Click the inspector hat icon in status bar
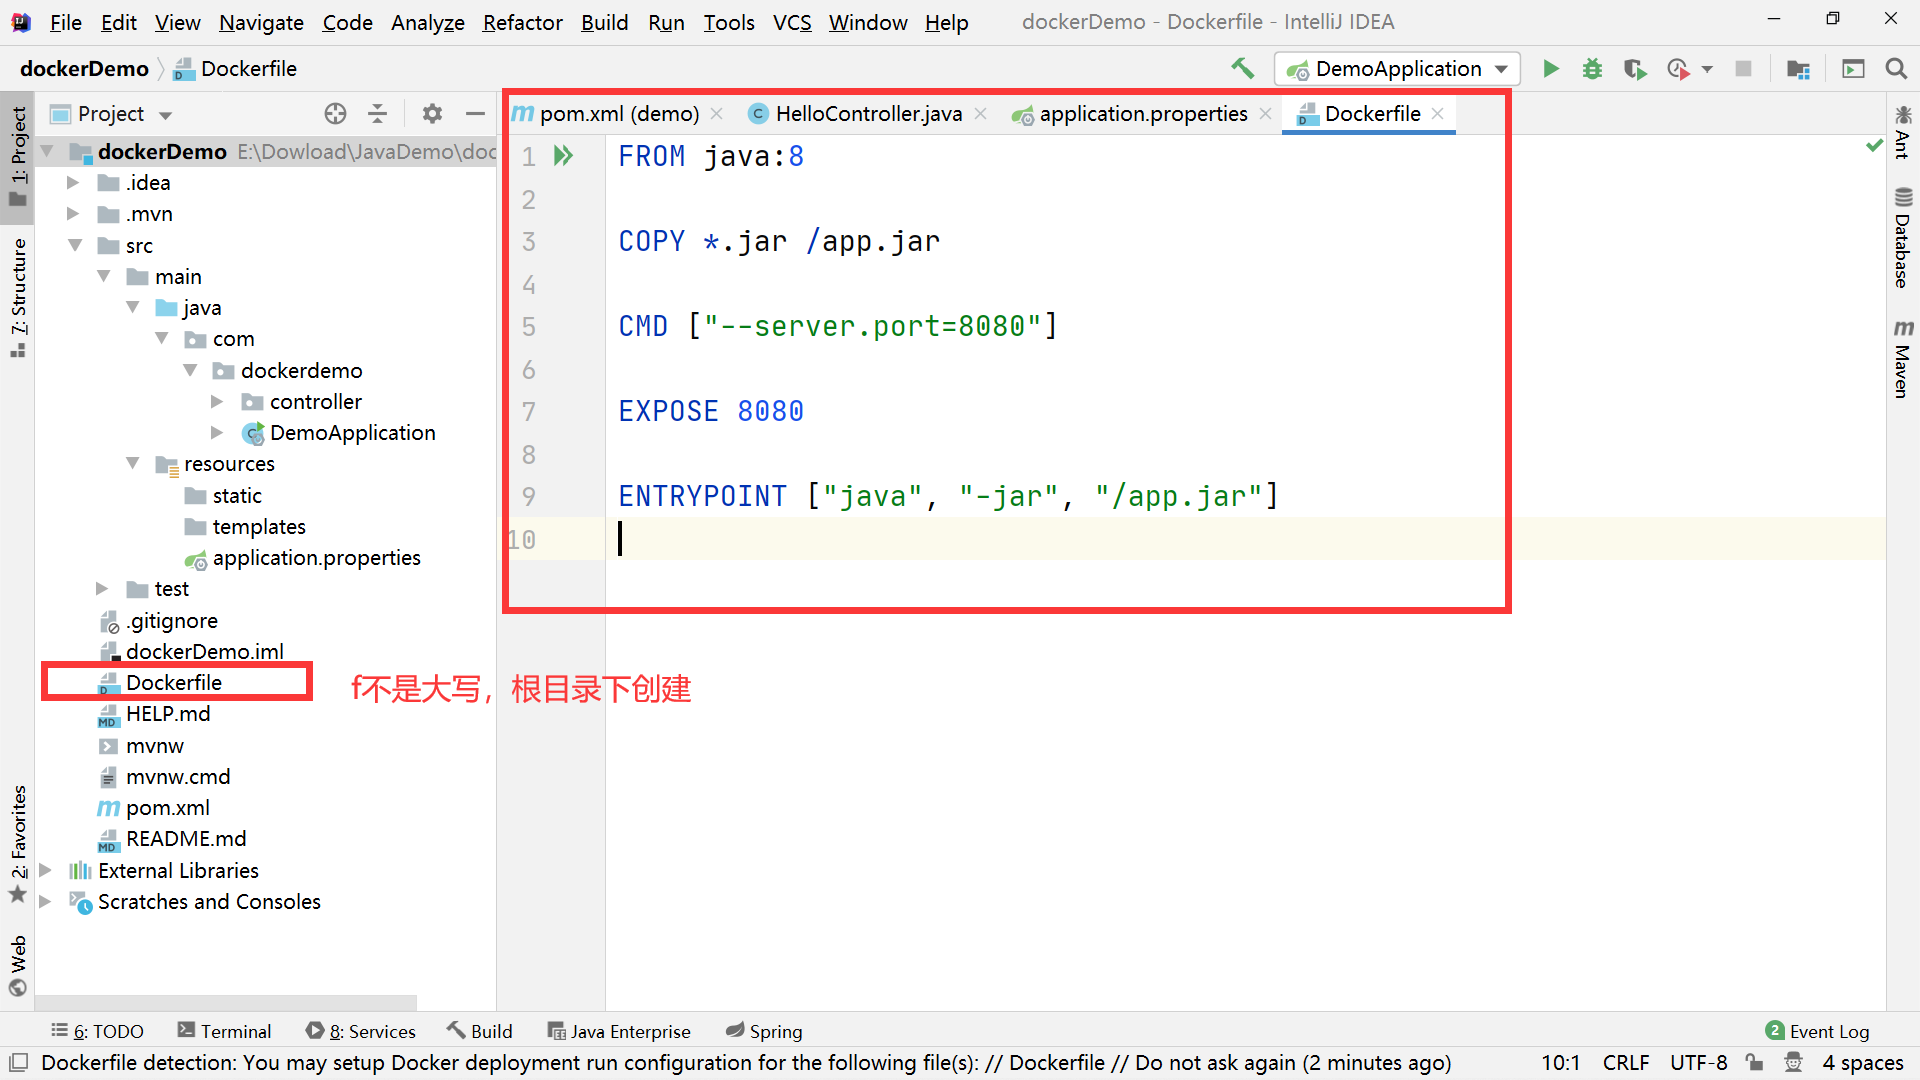Image resolution: width=1920 pixels, height=1080 pixels. 1793,1062
